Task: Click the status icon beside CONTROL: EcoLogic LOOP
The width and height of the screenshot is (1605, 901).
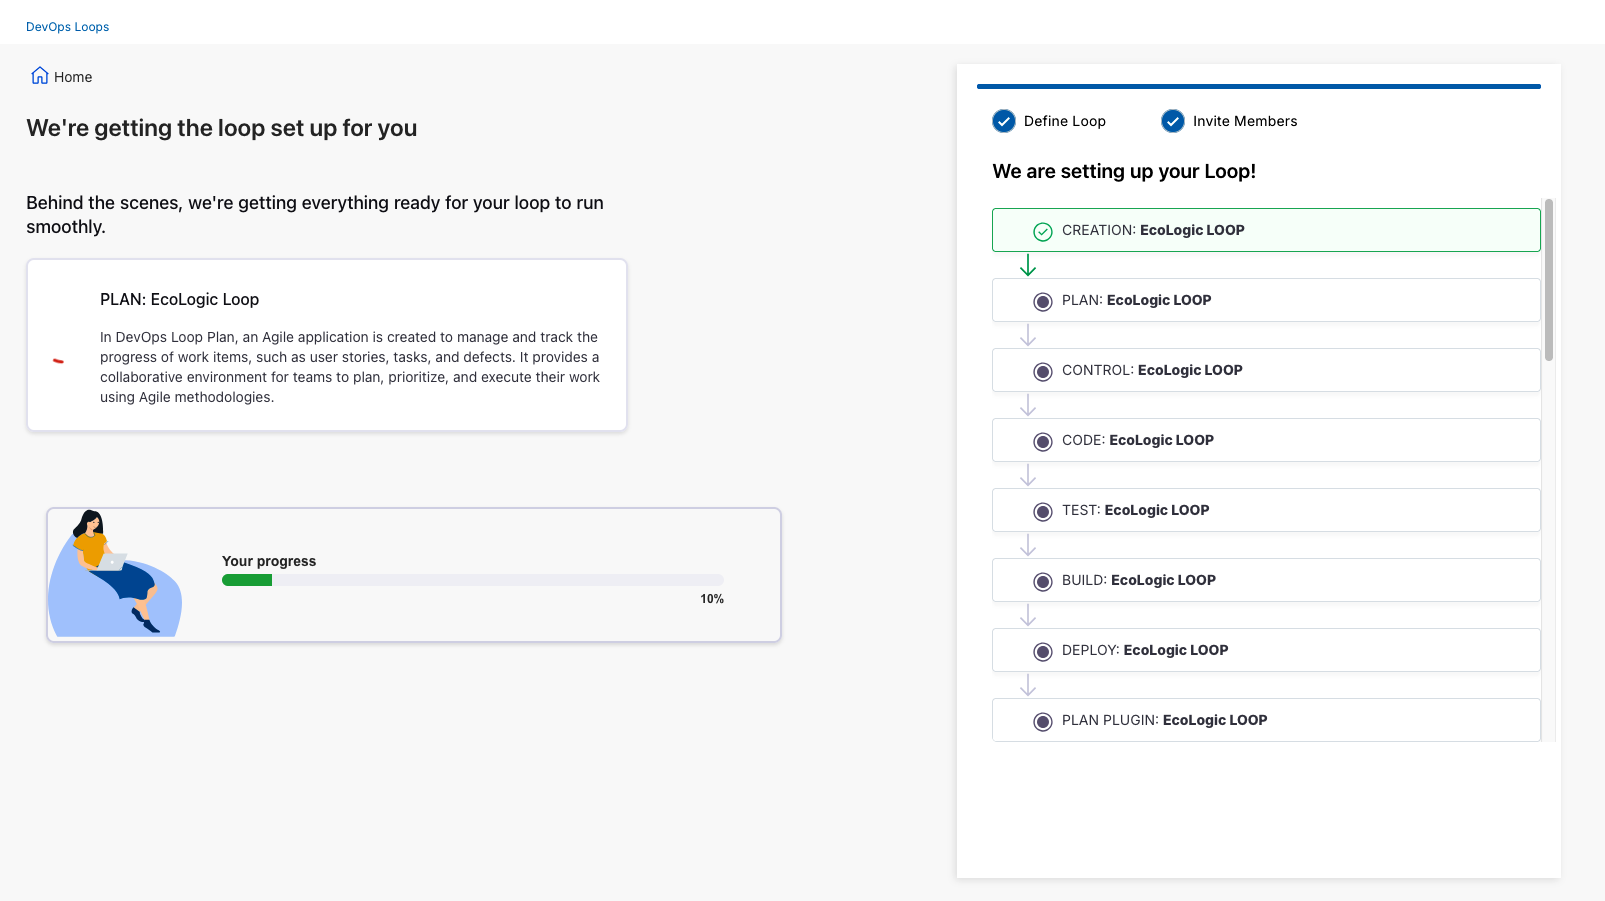Action: [1043, 370]
